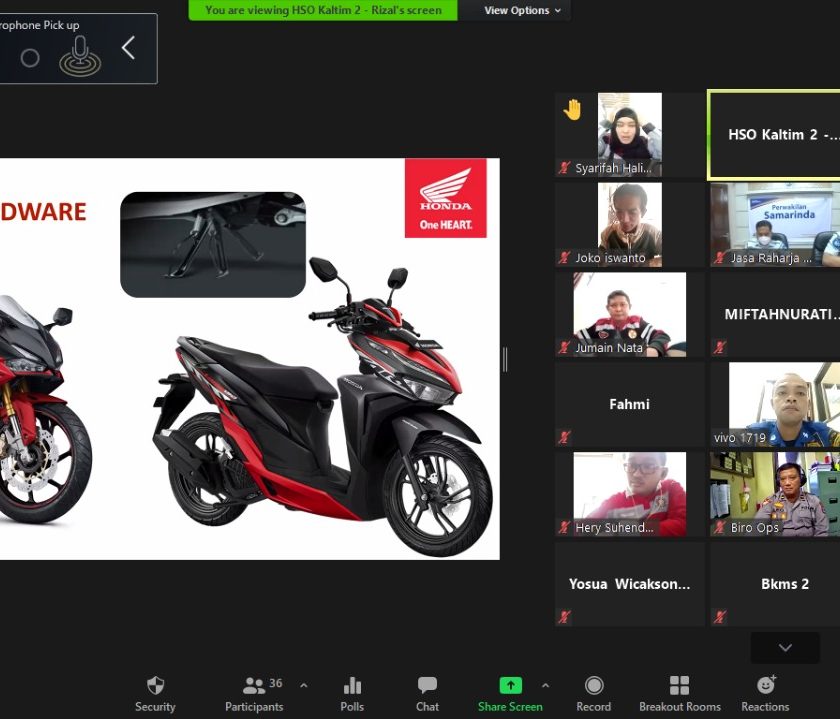Select Jumain Nata's video tile
The height and width of the screenshot is (719, 840).
pyautogui.click(x=629, y=314)
